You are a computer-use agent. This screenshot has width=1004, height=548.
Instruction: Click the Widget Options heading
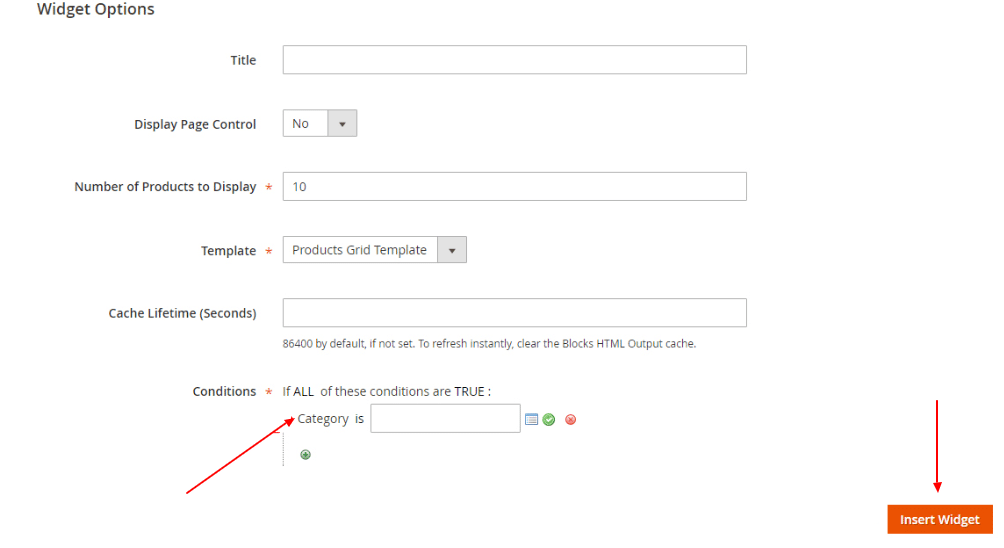pos(96,10)
